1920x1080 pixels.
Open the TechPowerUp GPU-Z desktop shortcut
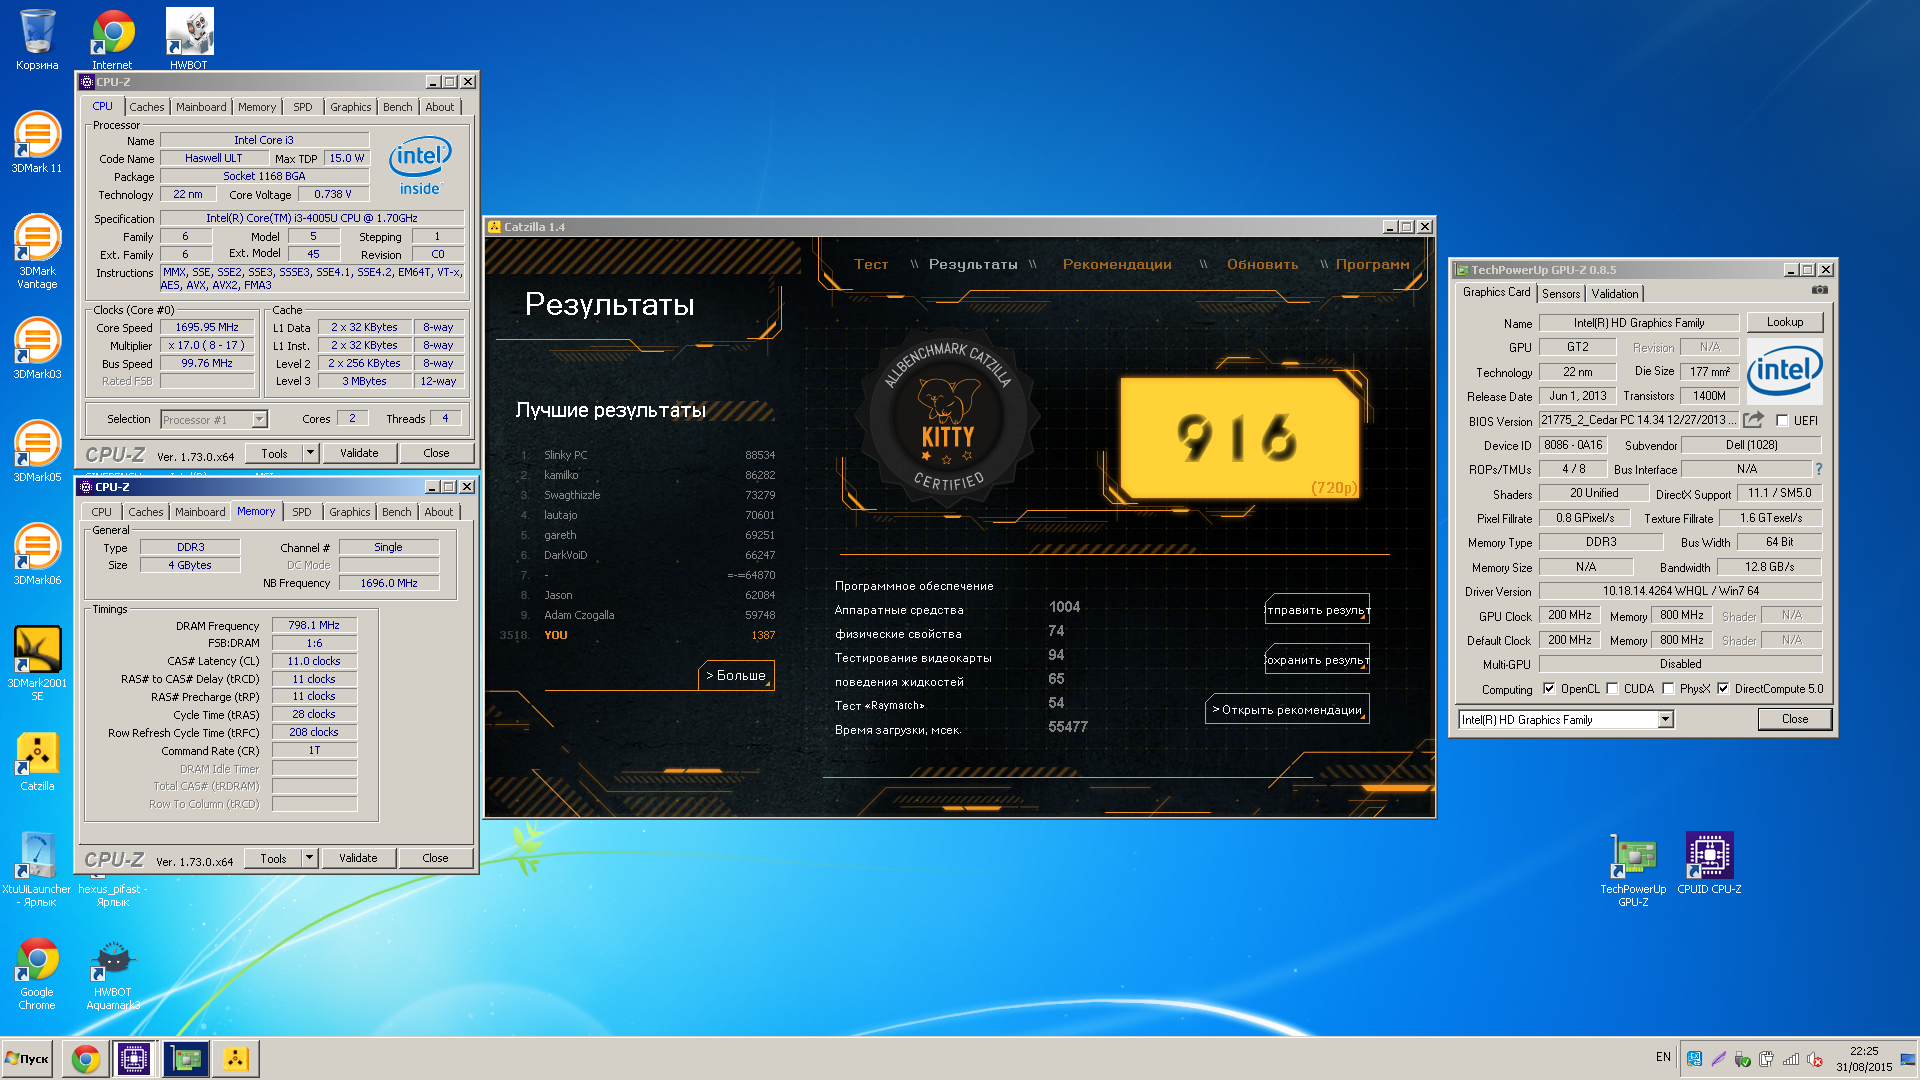[x=1633, y=869]
